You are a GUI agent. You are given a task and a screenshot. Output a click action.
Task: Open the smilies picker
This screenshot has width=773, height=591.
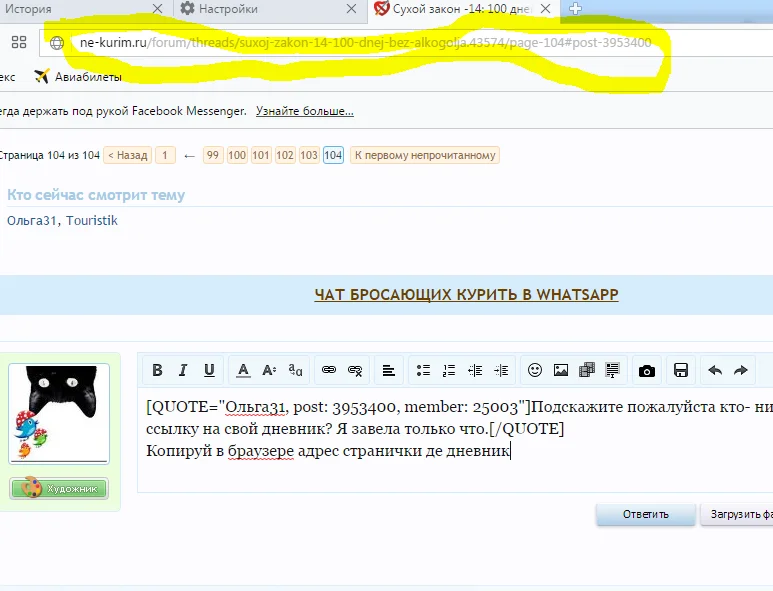point(535,370)
